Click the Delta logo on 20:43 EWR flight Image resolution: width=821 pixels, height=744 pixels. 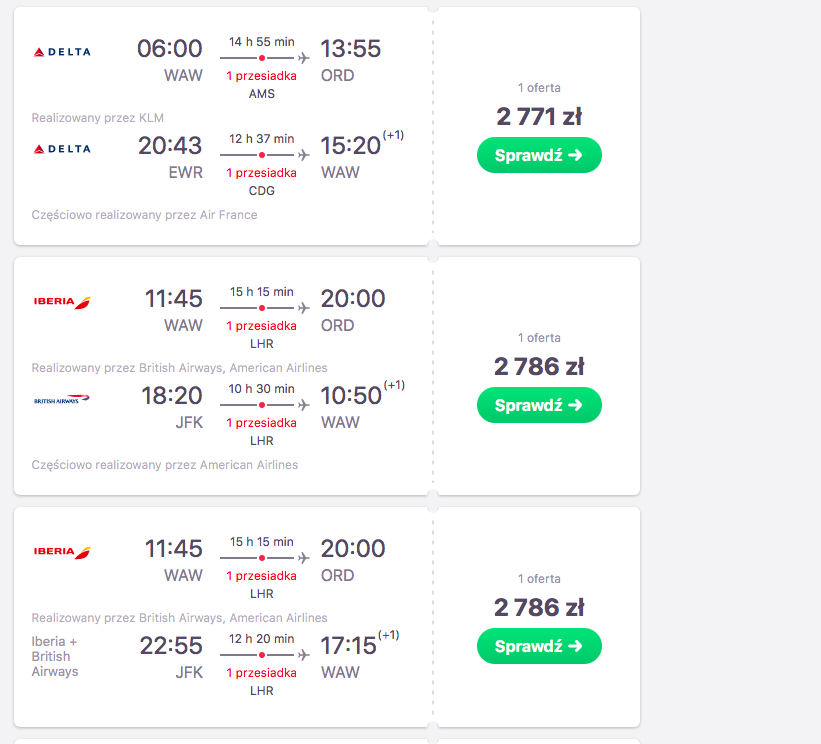click(x=62, y=149)
